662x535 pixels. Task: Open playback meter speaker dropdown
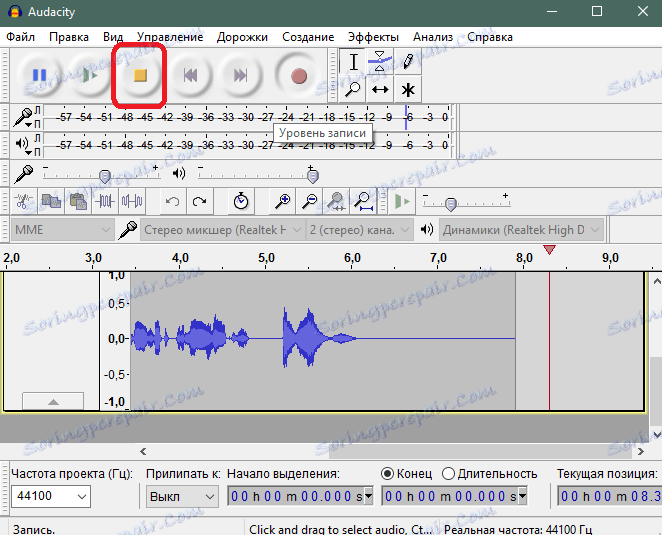[x=23, y=145]
